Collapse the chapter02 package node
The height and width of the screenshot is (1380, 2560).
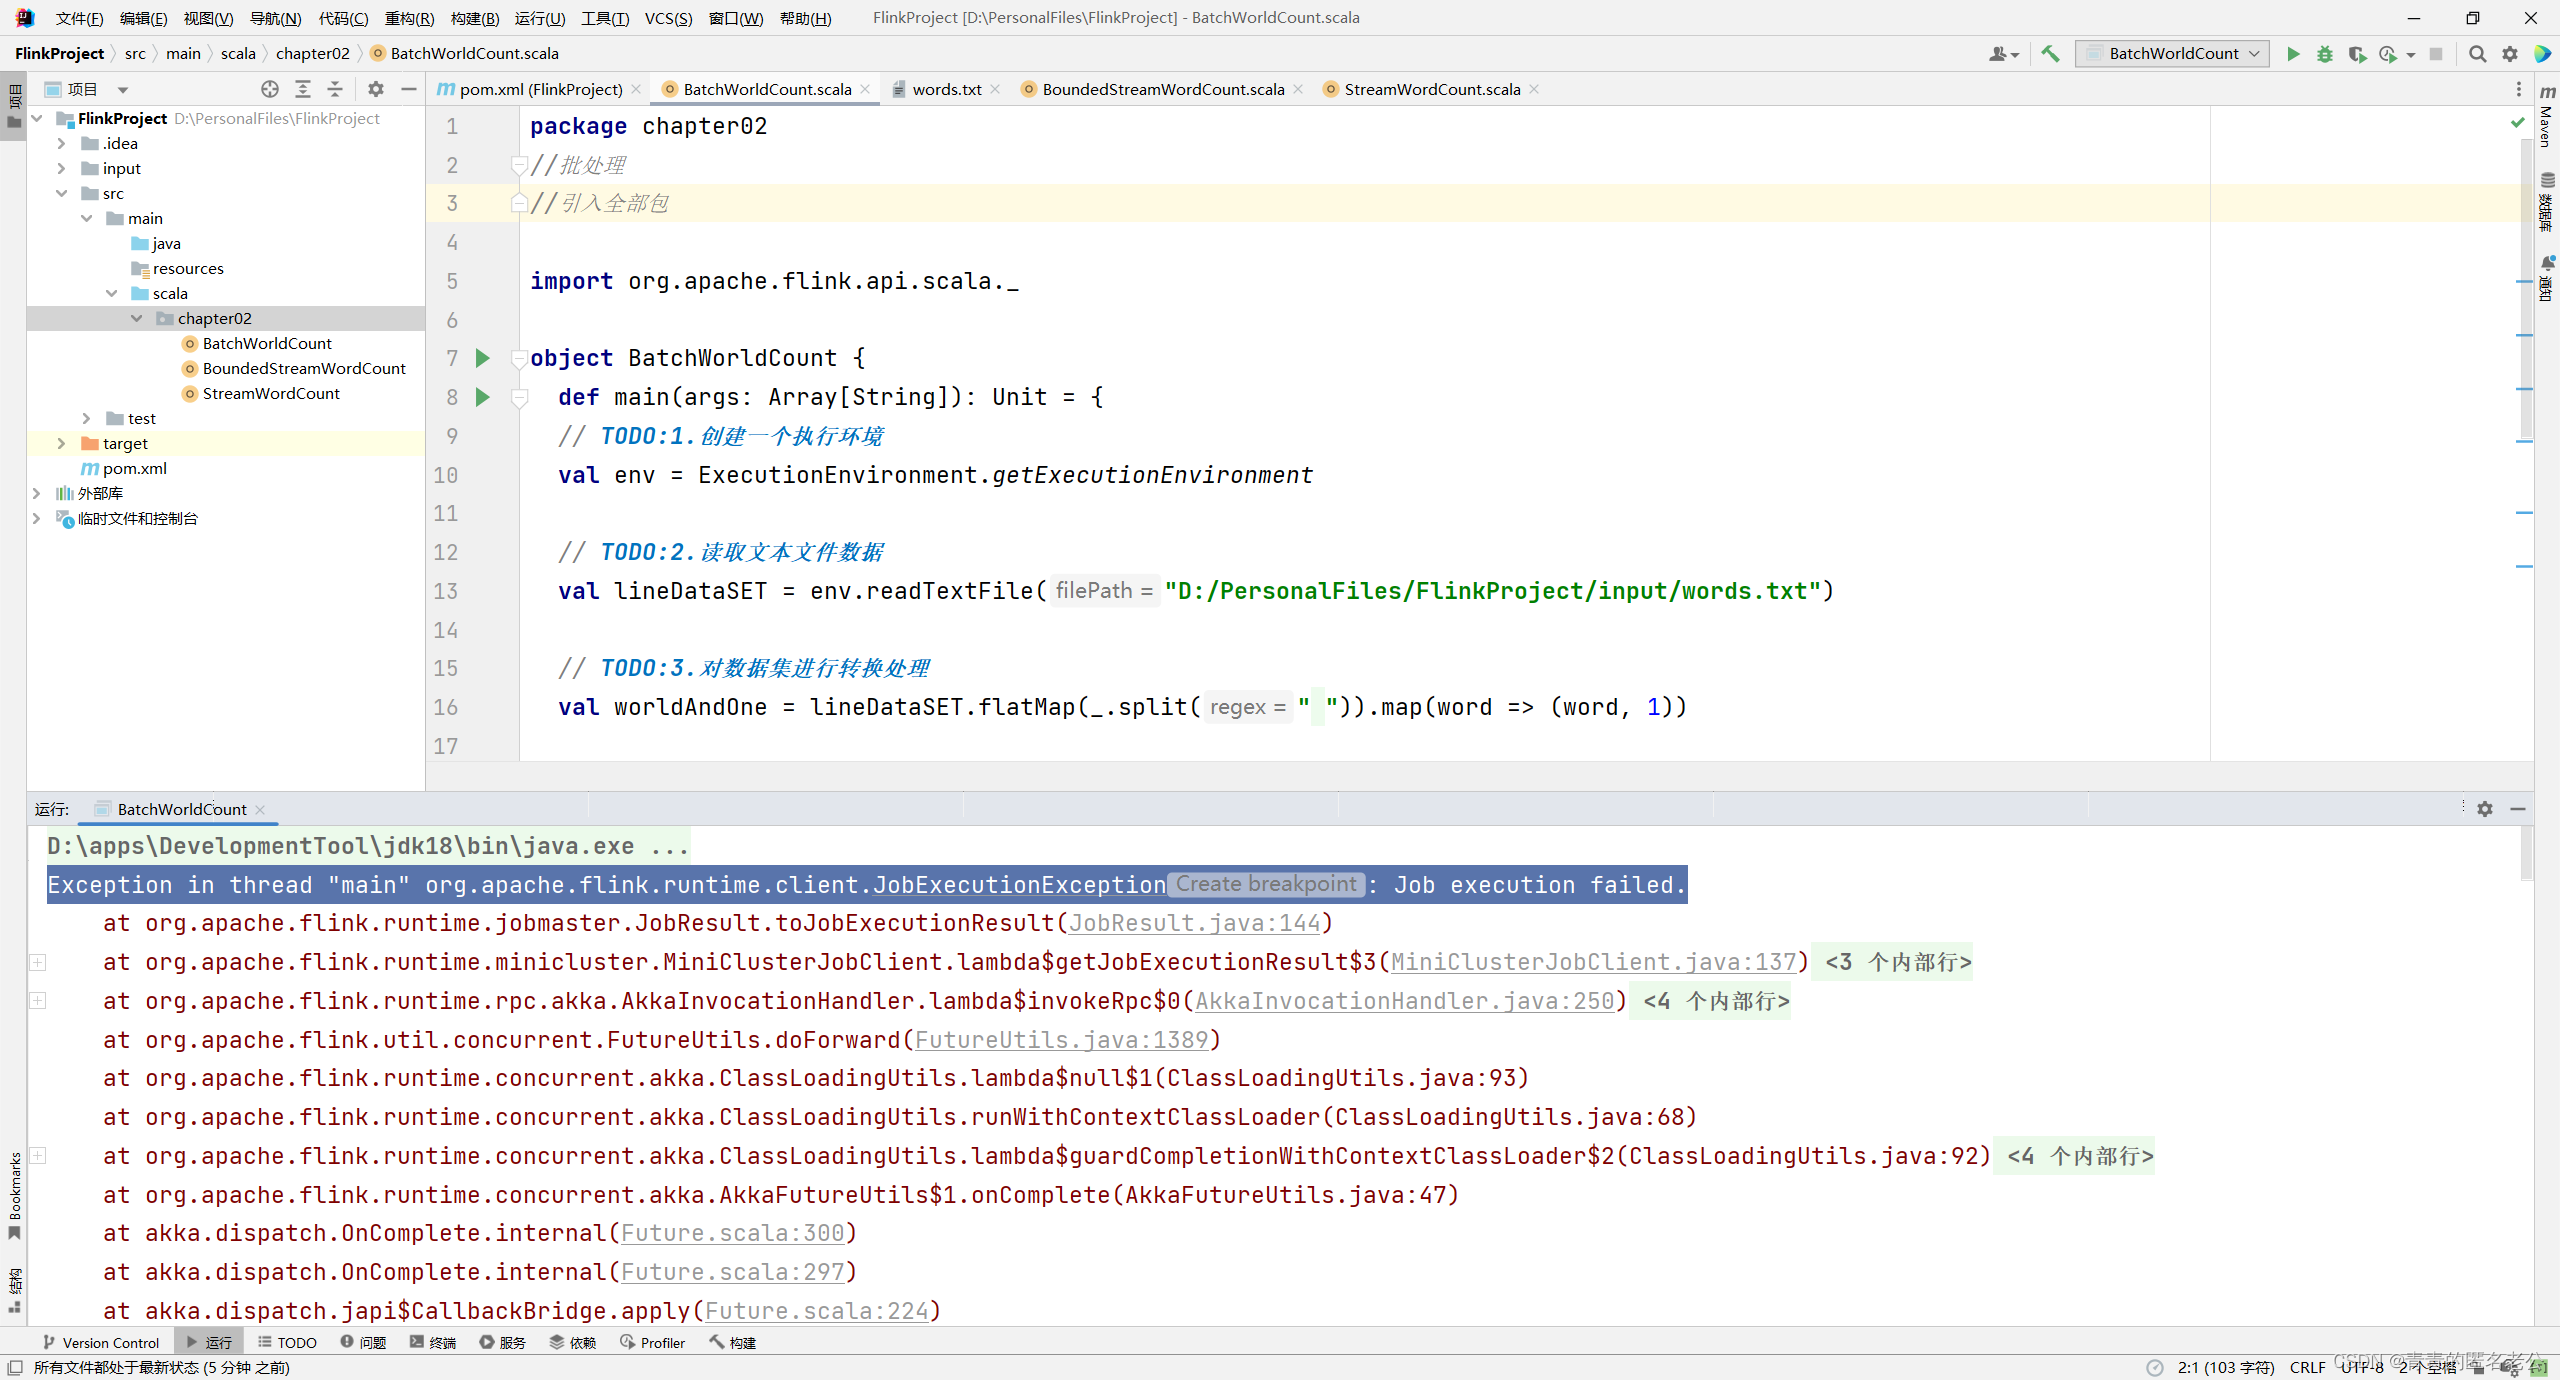137,318
